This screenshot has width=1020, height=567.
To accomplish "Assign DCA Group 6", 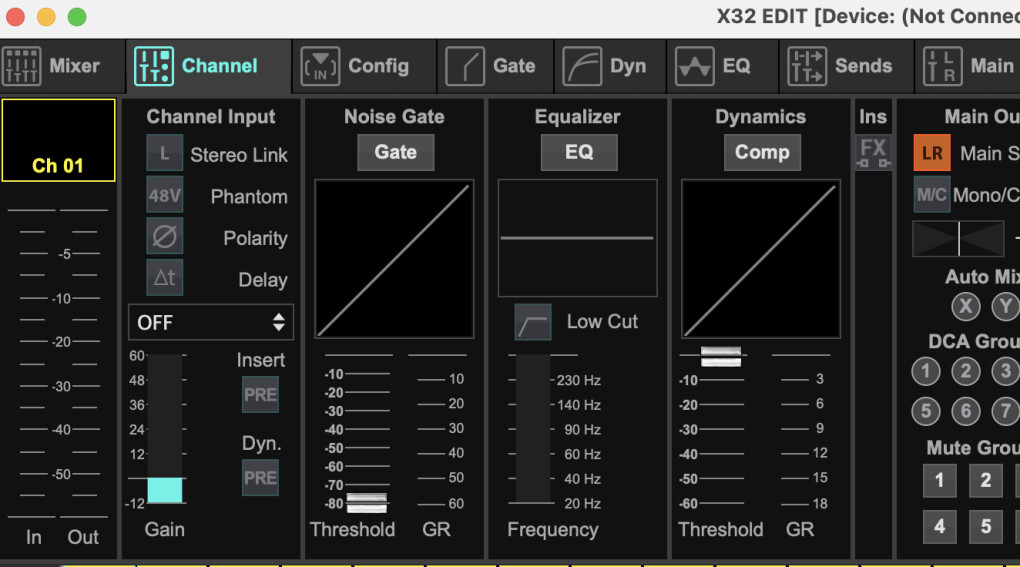I will point(966,411).
